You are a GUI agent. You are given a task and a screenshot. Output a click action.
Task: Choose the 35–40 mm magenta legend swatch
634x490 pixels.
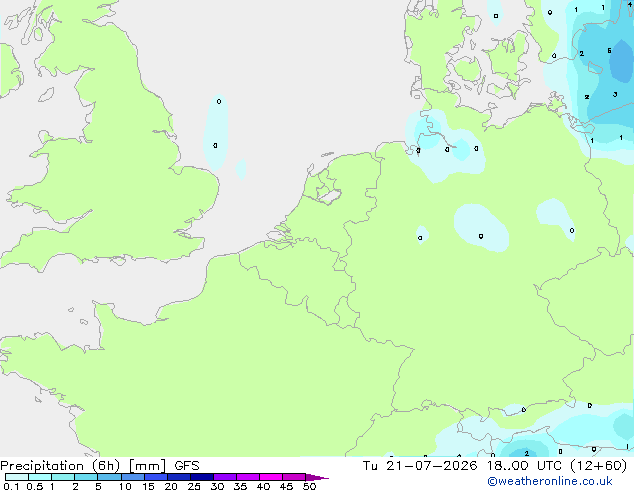[x=248, y=477]
